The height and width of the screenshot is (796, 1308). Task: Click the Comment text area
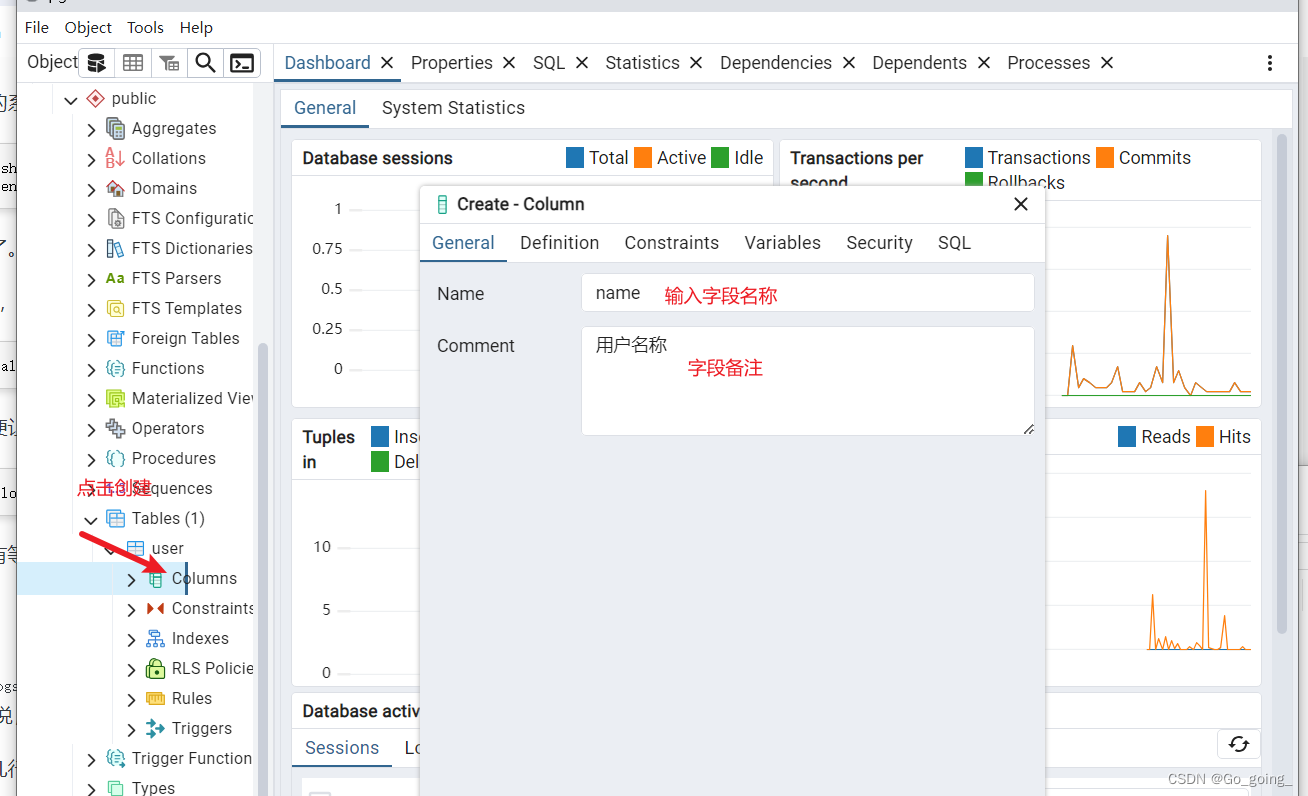[808, 381]
